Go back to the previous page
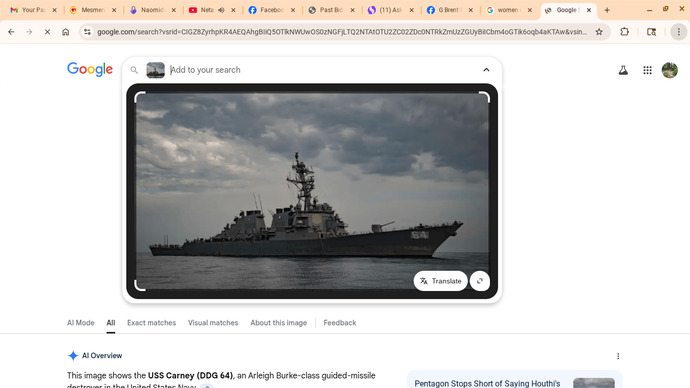Viewport: 690px width, 388px height. [11, 32]
